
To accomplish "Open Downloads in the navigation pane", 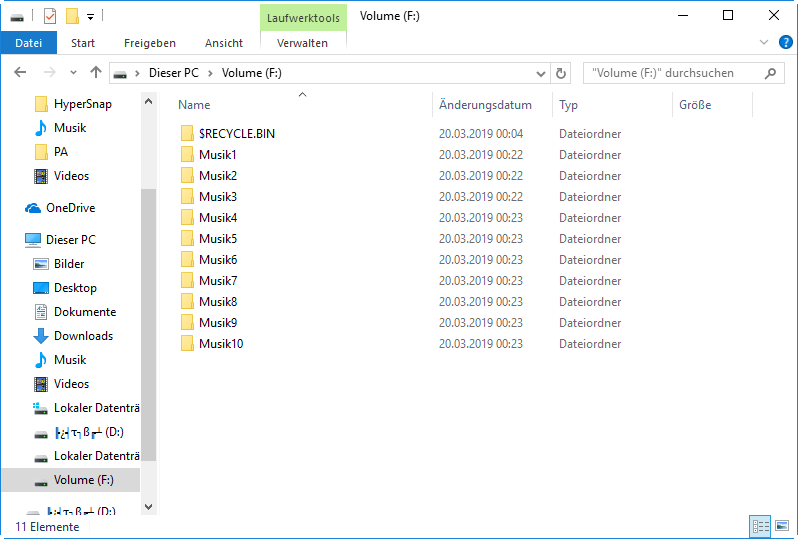I will (x=73, y=335).
